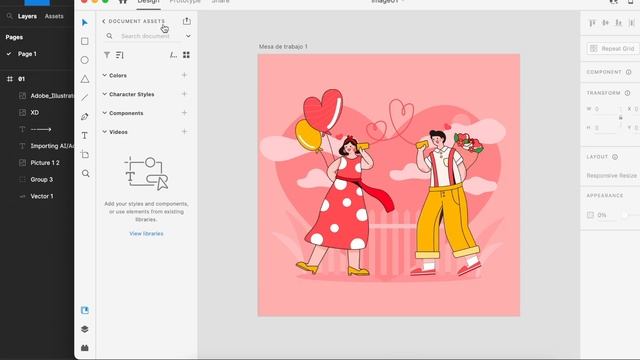640x360 pixels.
Task: Select the Select (arrow) tool
Action: [84, 22]
